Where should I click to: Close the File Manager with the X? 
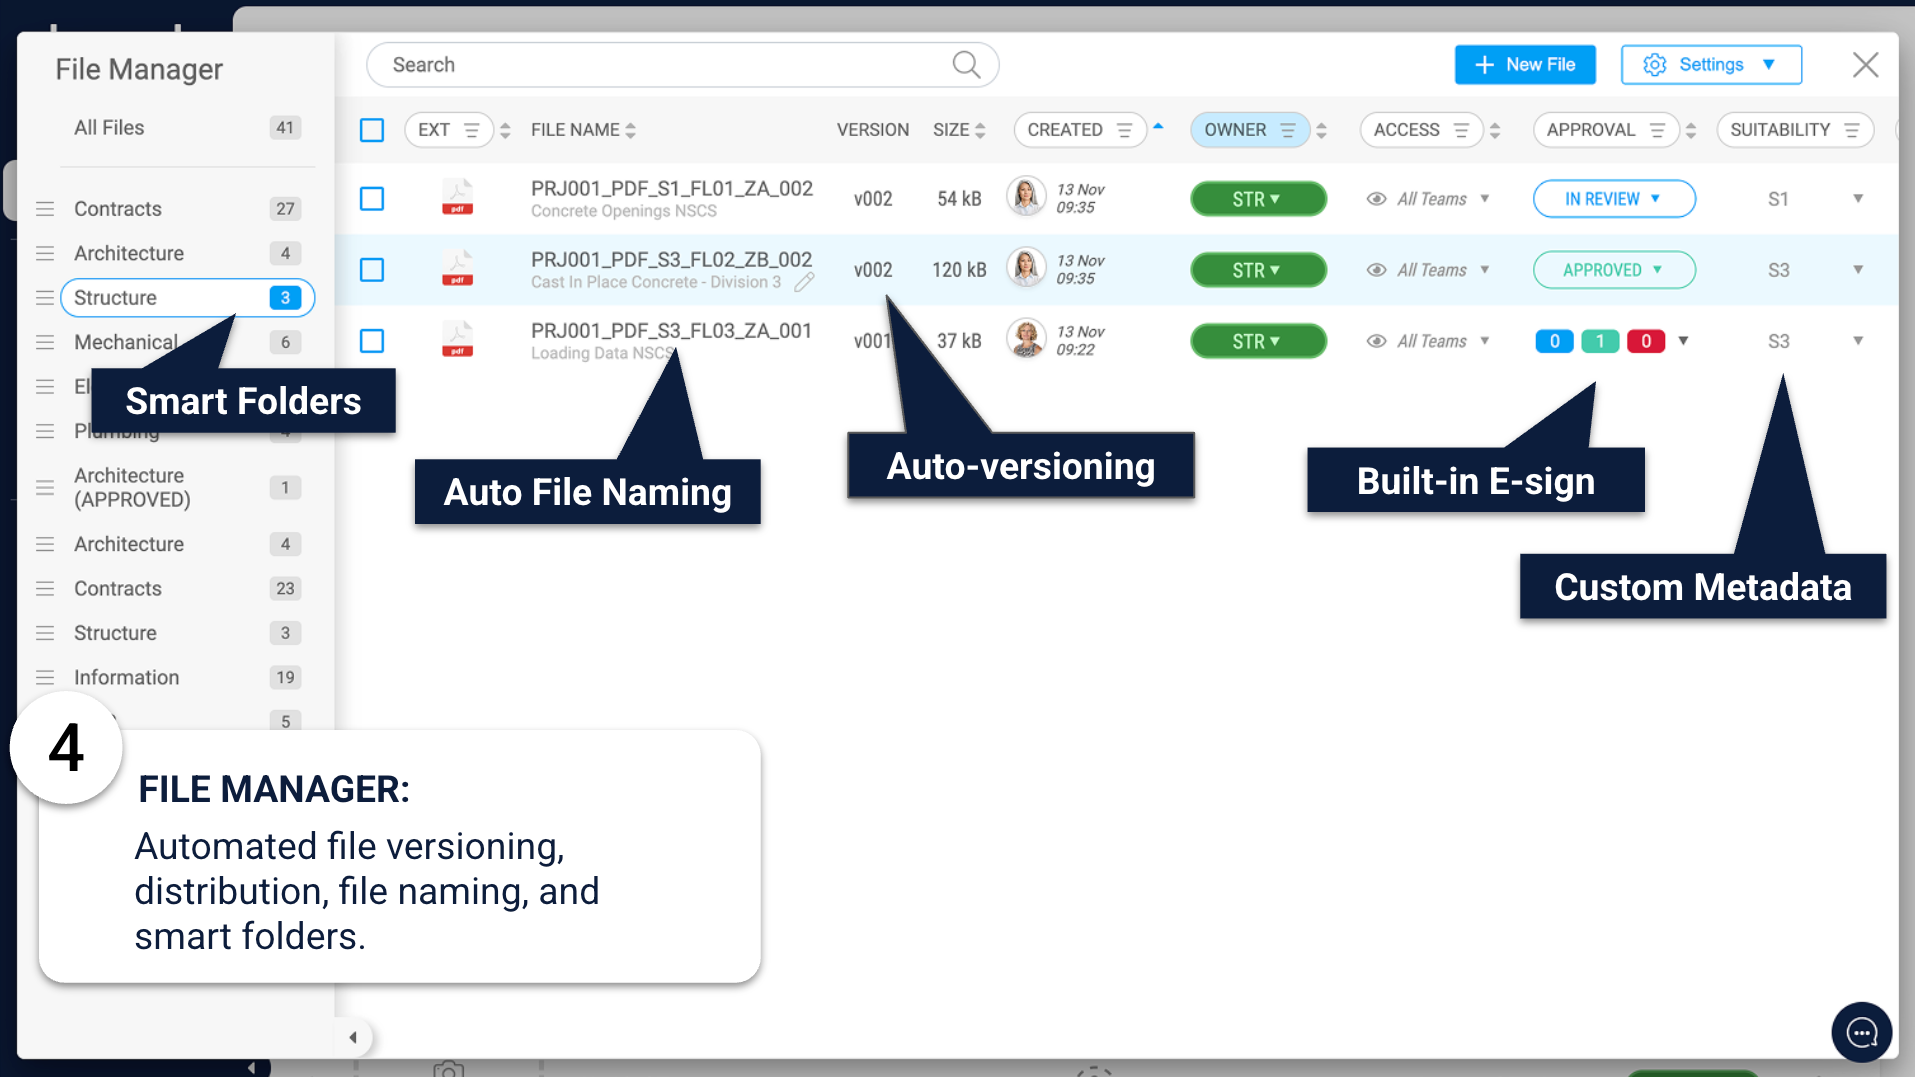click(1865, 65)
